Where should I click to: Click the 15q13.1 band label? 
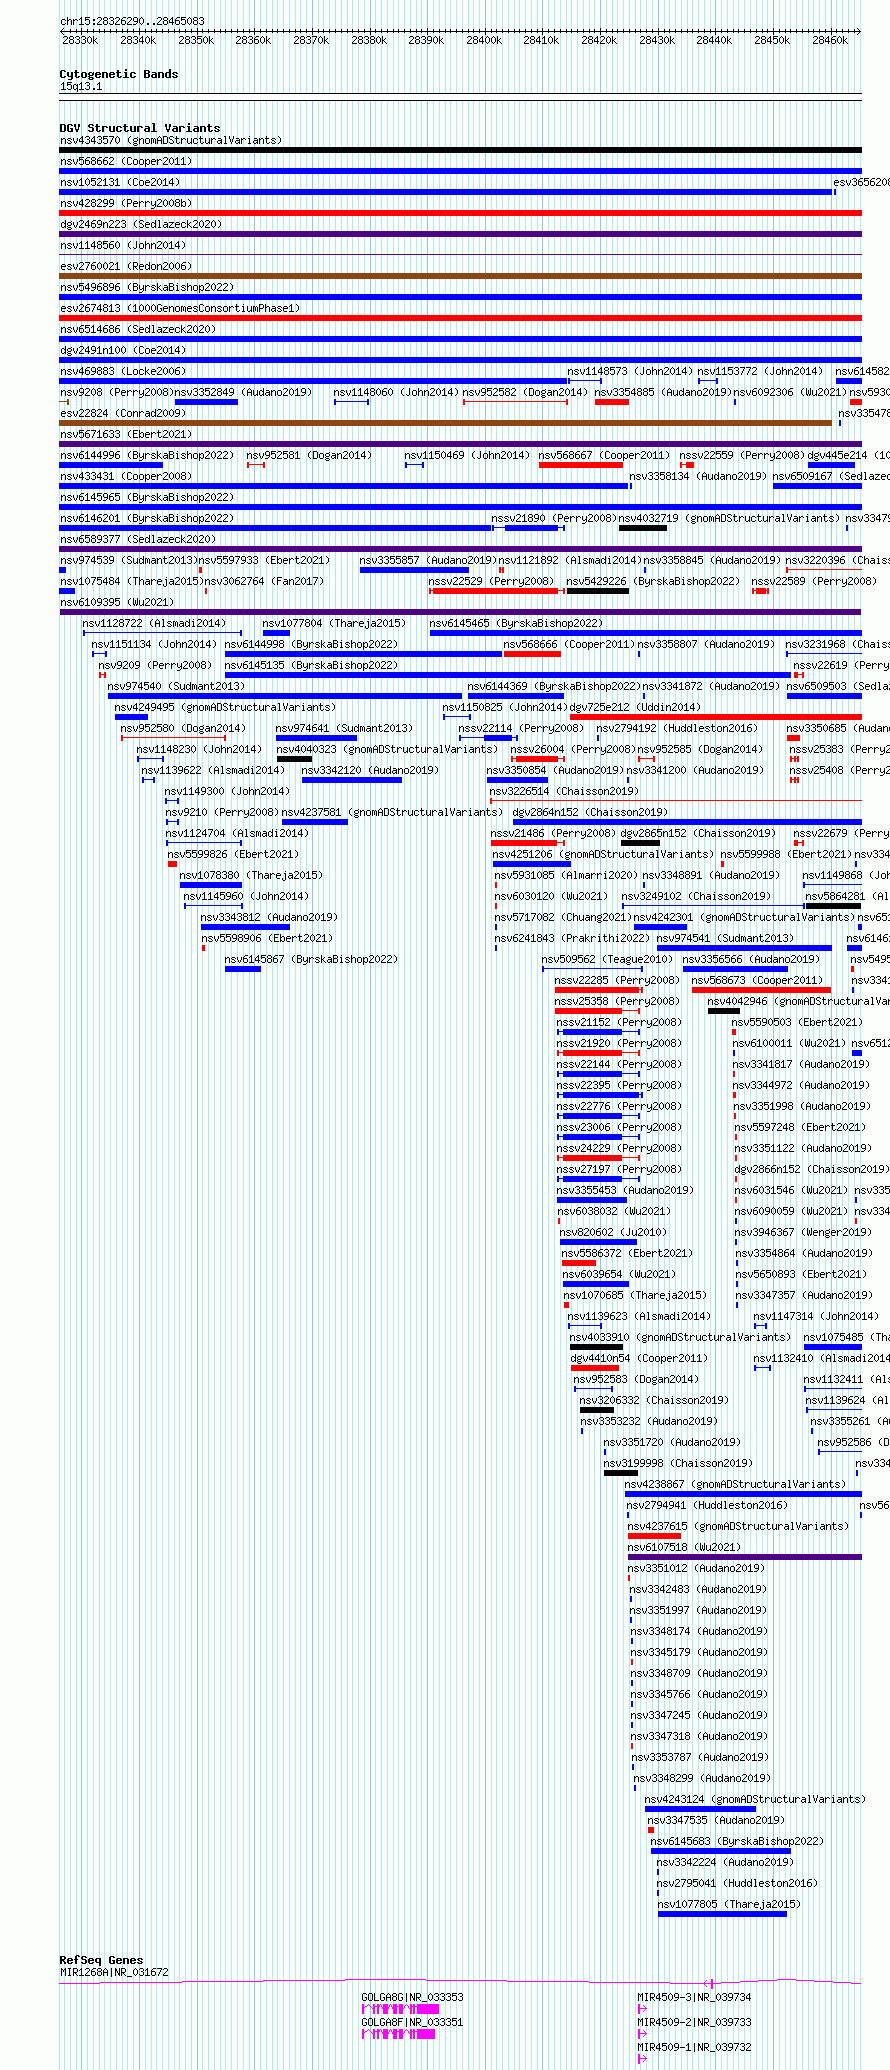81,86
